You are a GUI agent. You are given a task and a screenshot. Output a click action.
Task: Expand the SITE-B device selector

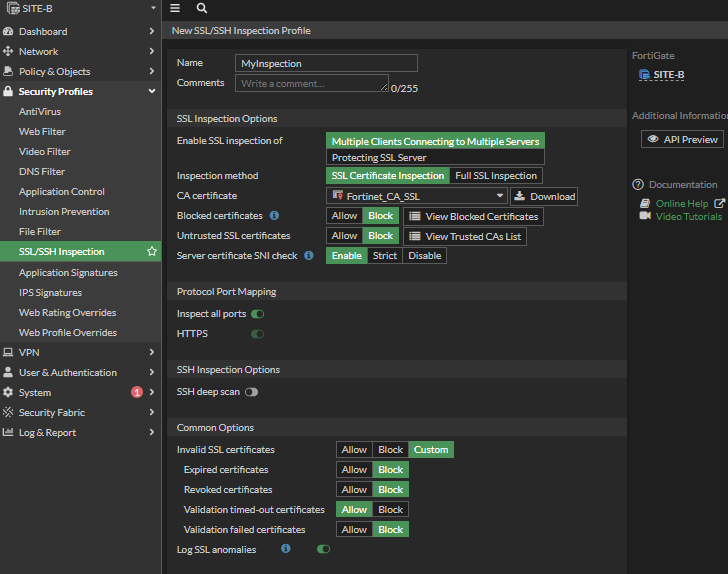80,8
